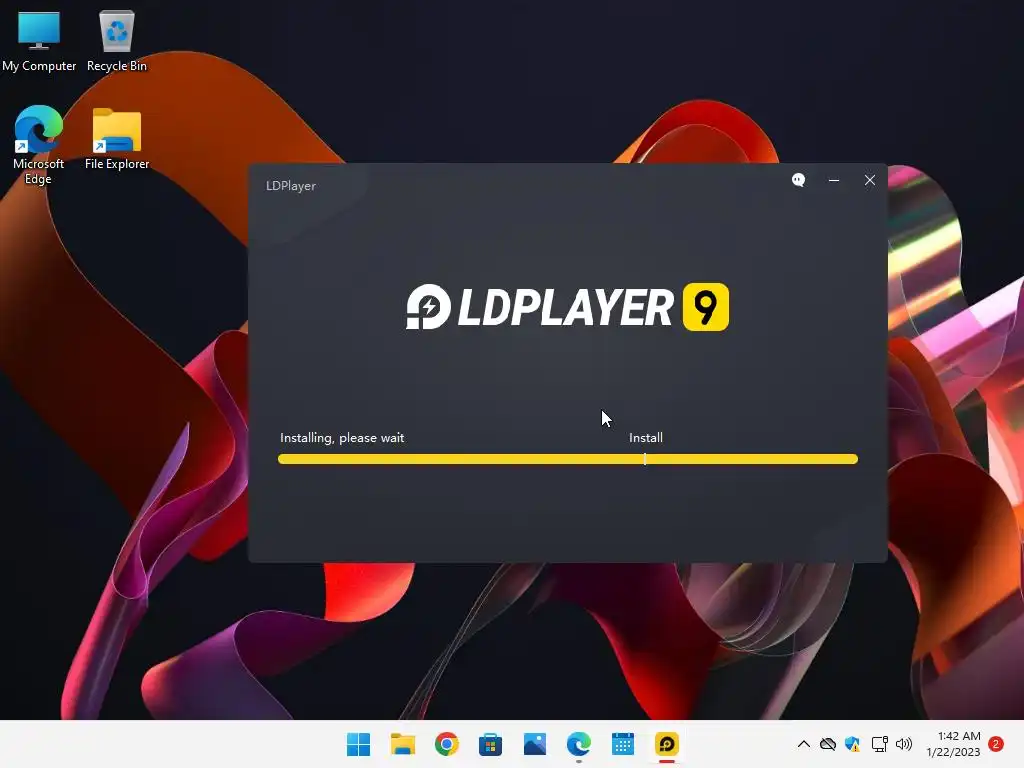Click the yellow installation progress bar

pyautogui.click(x=568, y=459)
